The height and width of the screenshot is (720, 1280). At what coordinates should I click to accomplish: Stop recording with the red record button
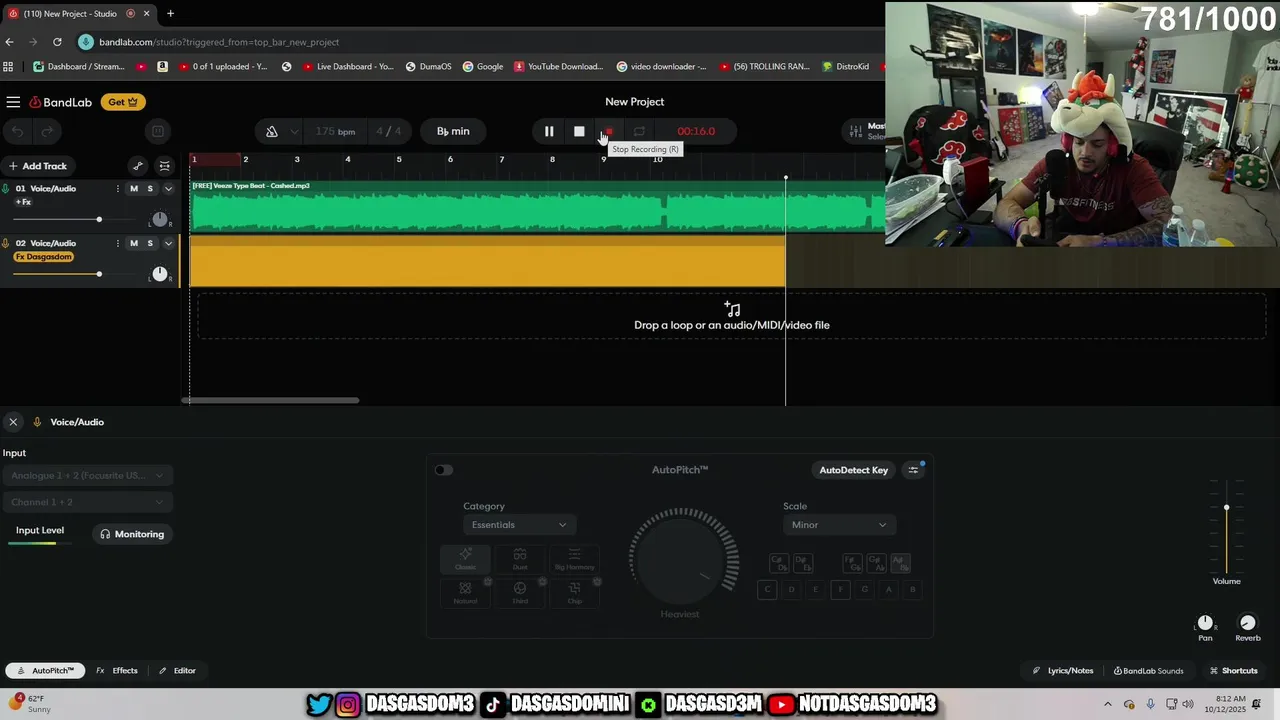pos(609,131)
